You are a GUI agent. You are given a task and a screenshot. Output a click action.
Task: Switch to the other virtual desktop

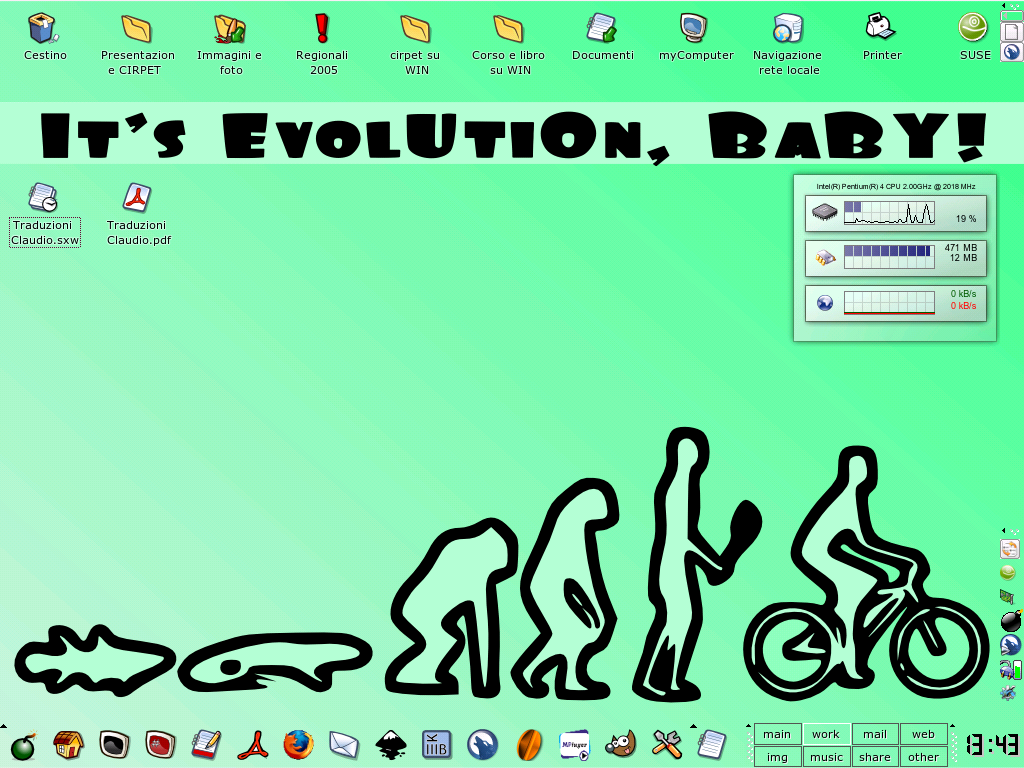pos(923,756)
